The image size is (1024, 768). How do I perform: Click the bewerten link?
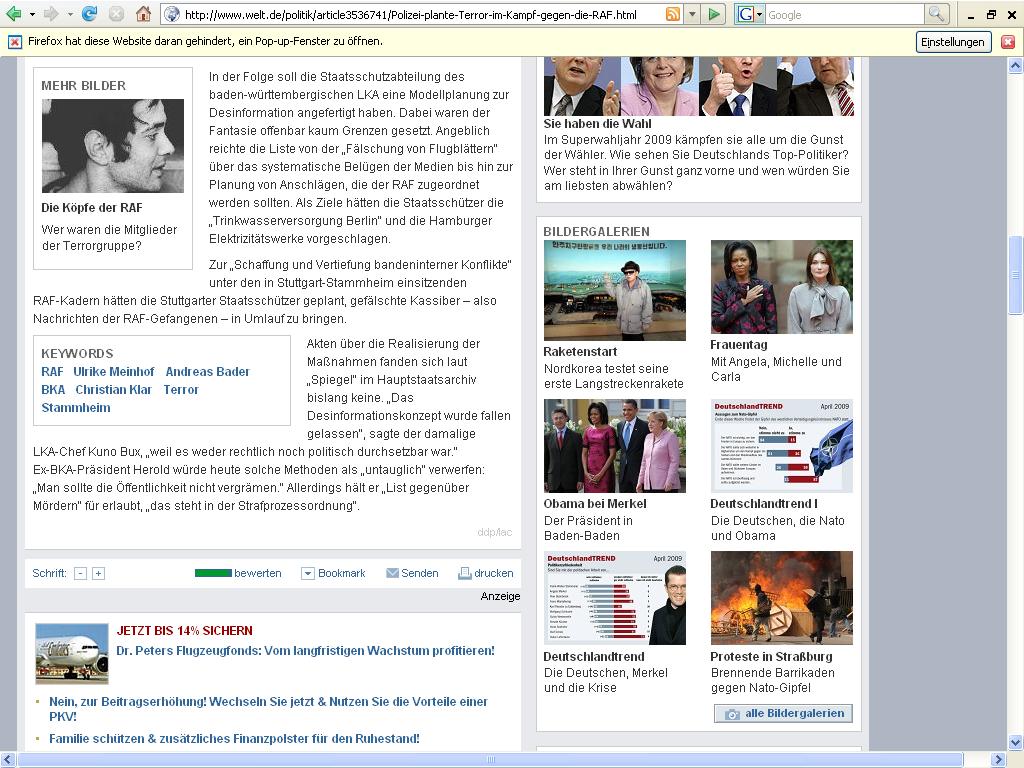[x=258, y=573]
